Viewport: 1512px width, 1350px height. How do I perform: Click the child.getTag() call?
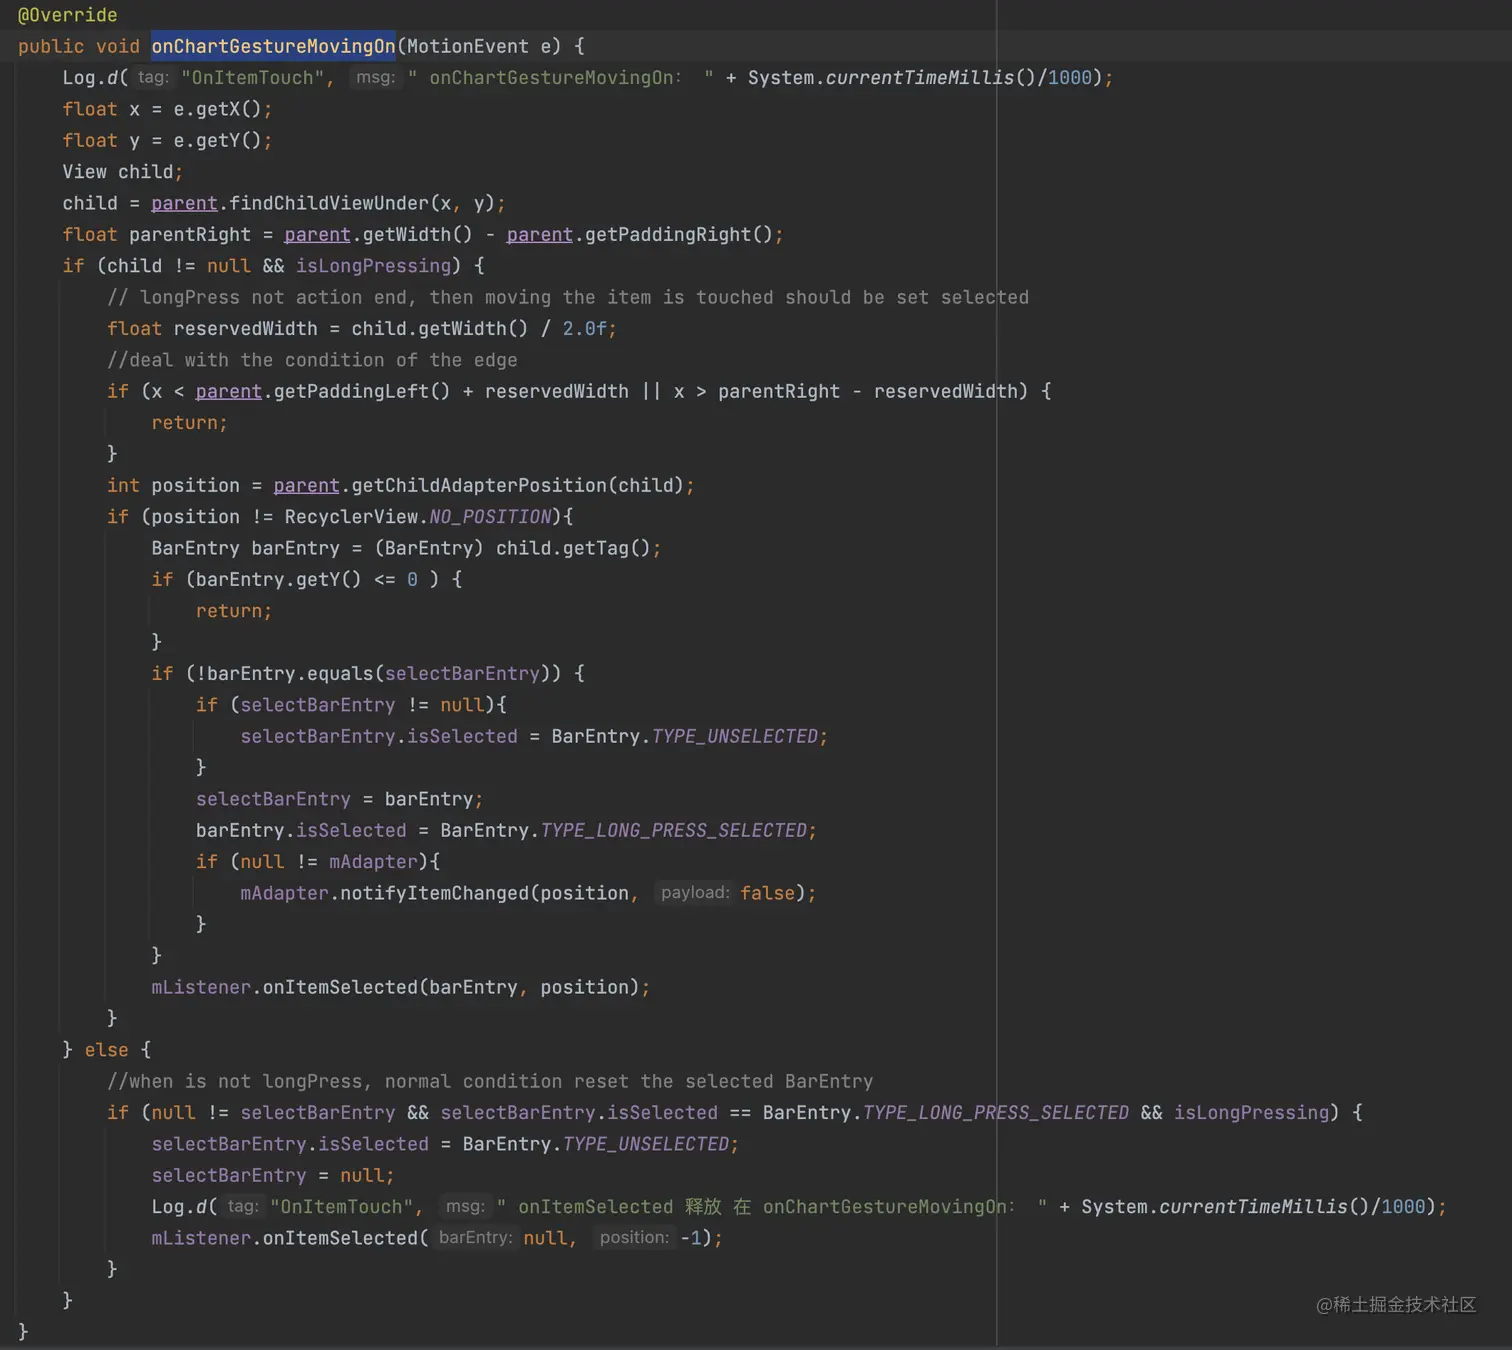pyautogui.click(x=573, y=548)
